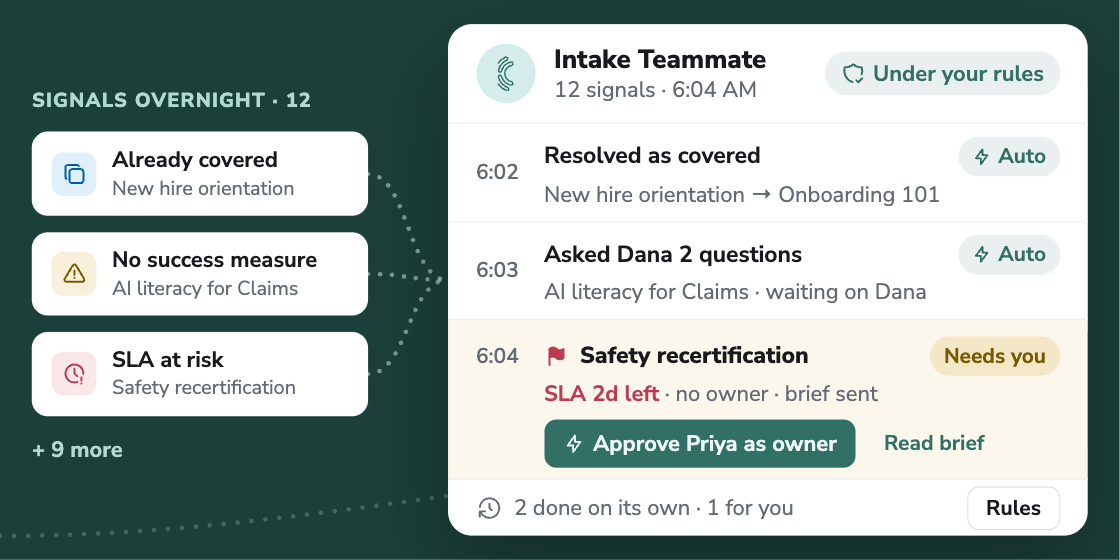Open the Already covered signal card
Image resolution: width=1120 pixels, height=560 pixels.
[x=200, y=174]
